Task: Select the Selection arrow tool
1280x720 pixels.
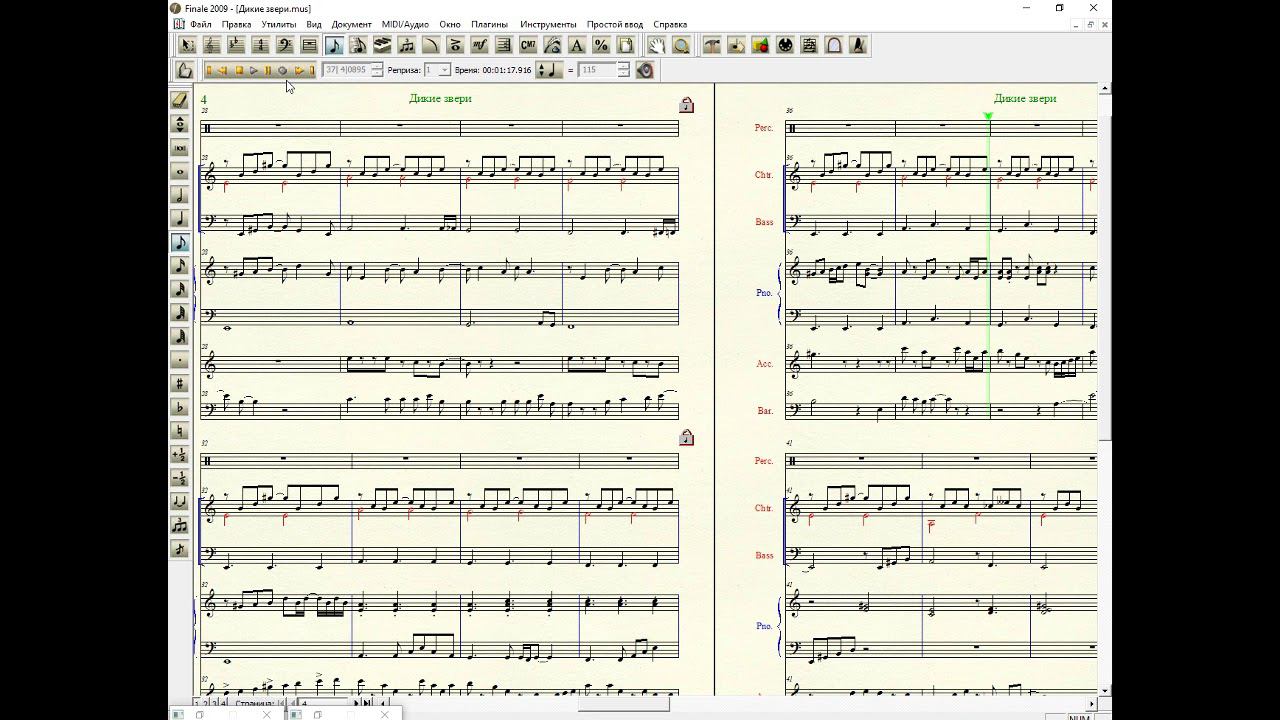Action: (x=187, y=45)
